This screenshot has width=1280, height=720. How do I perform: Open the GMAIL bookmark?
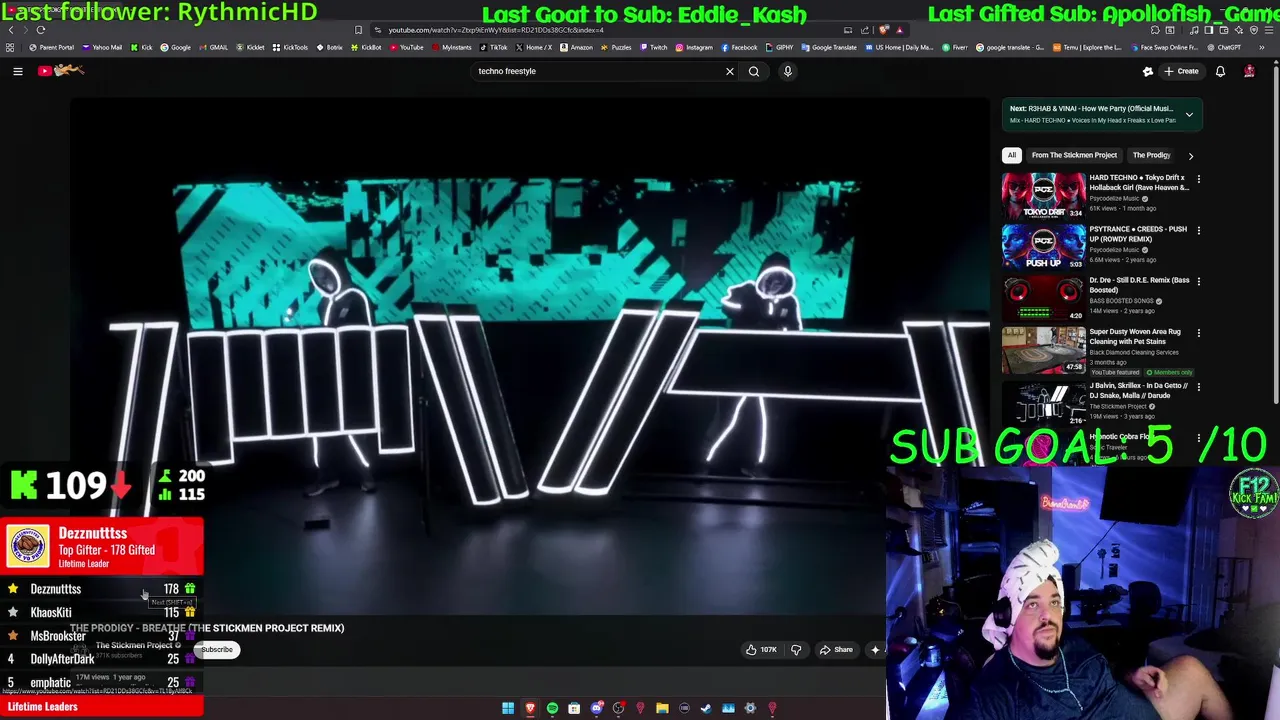click(x=213, y=47)
